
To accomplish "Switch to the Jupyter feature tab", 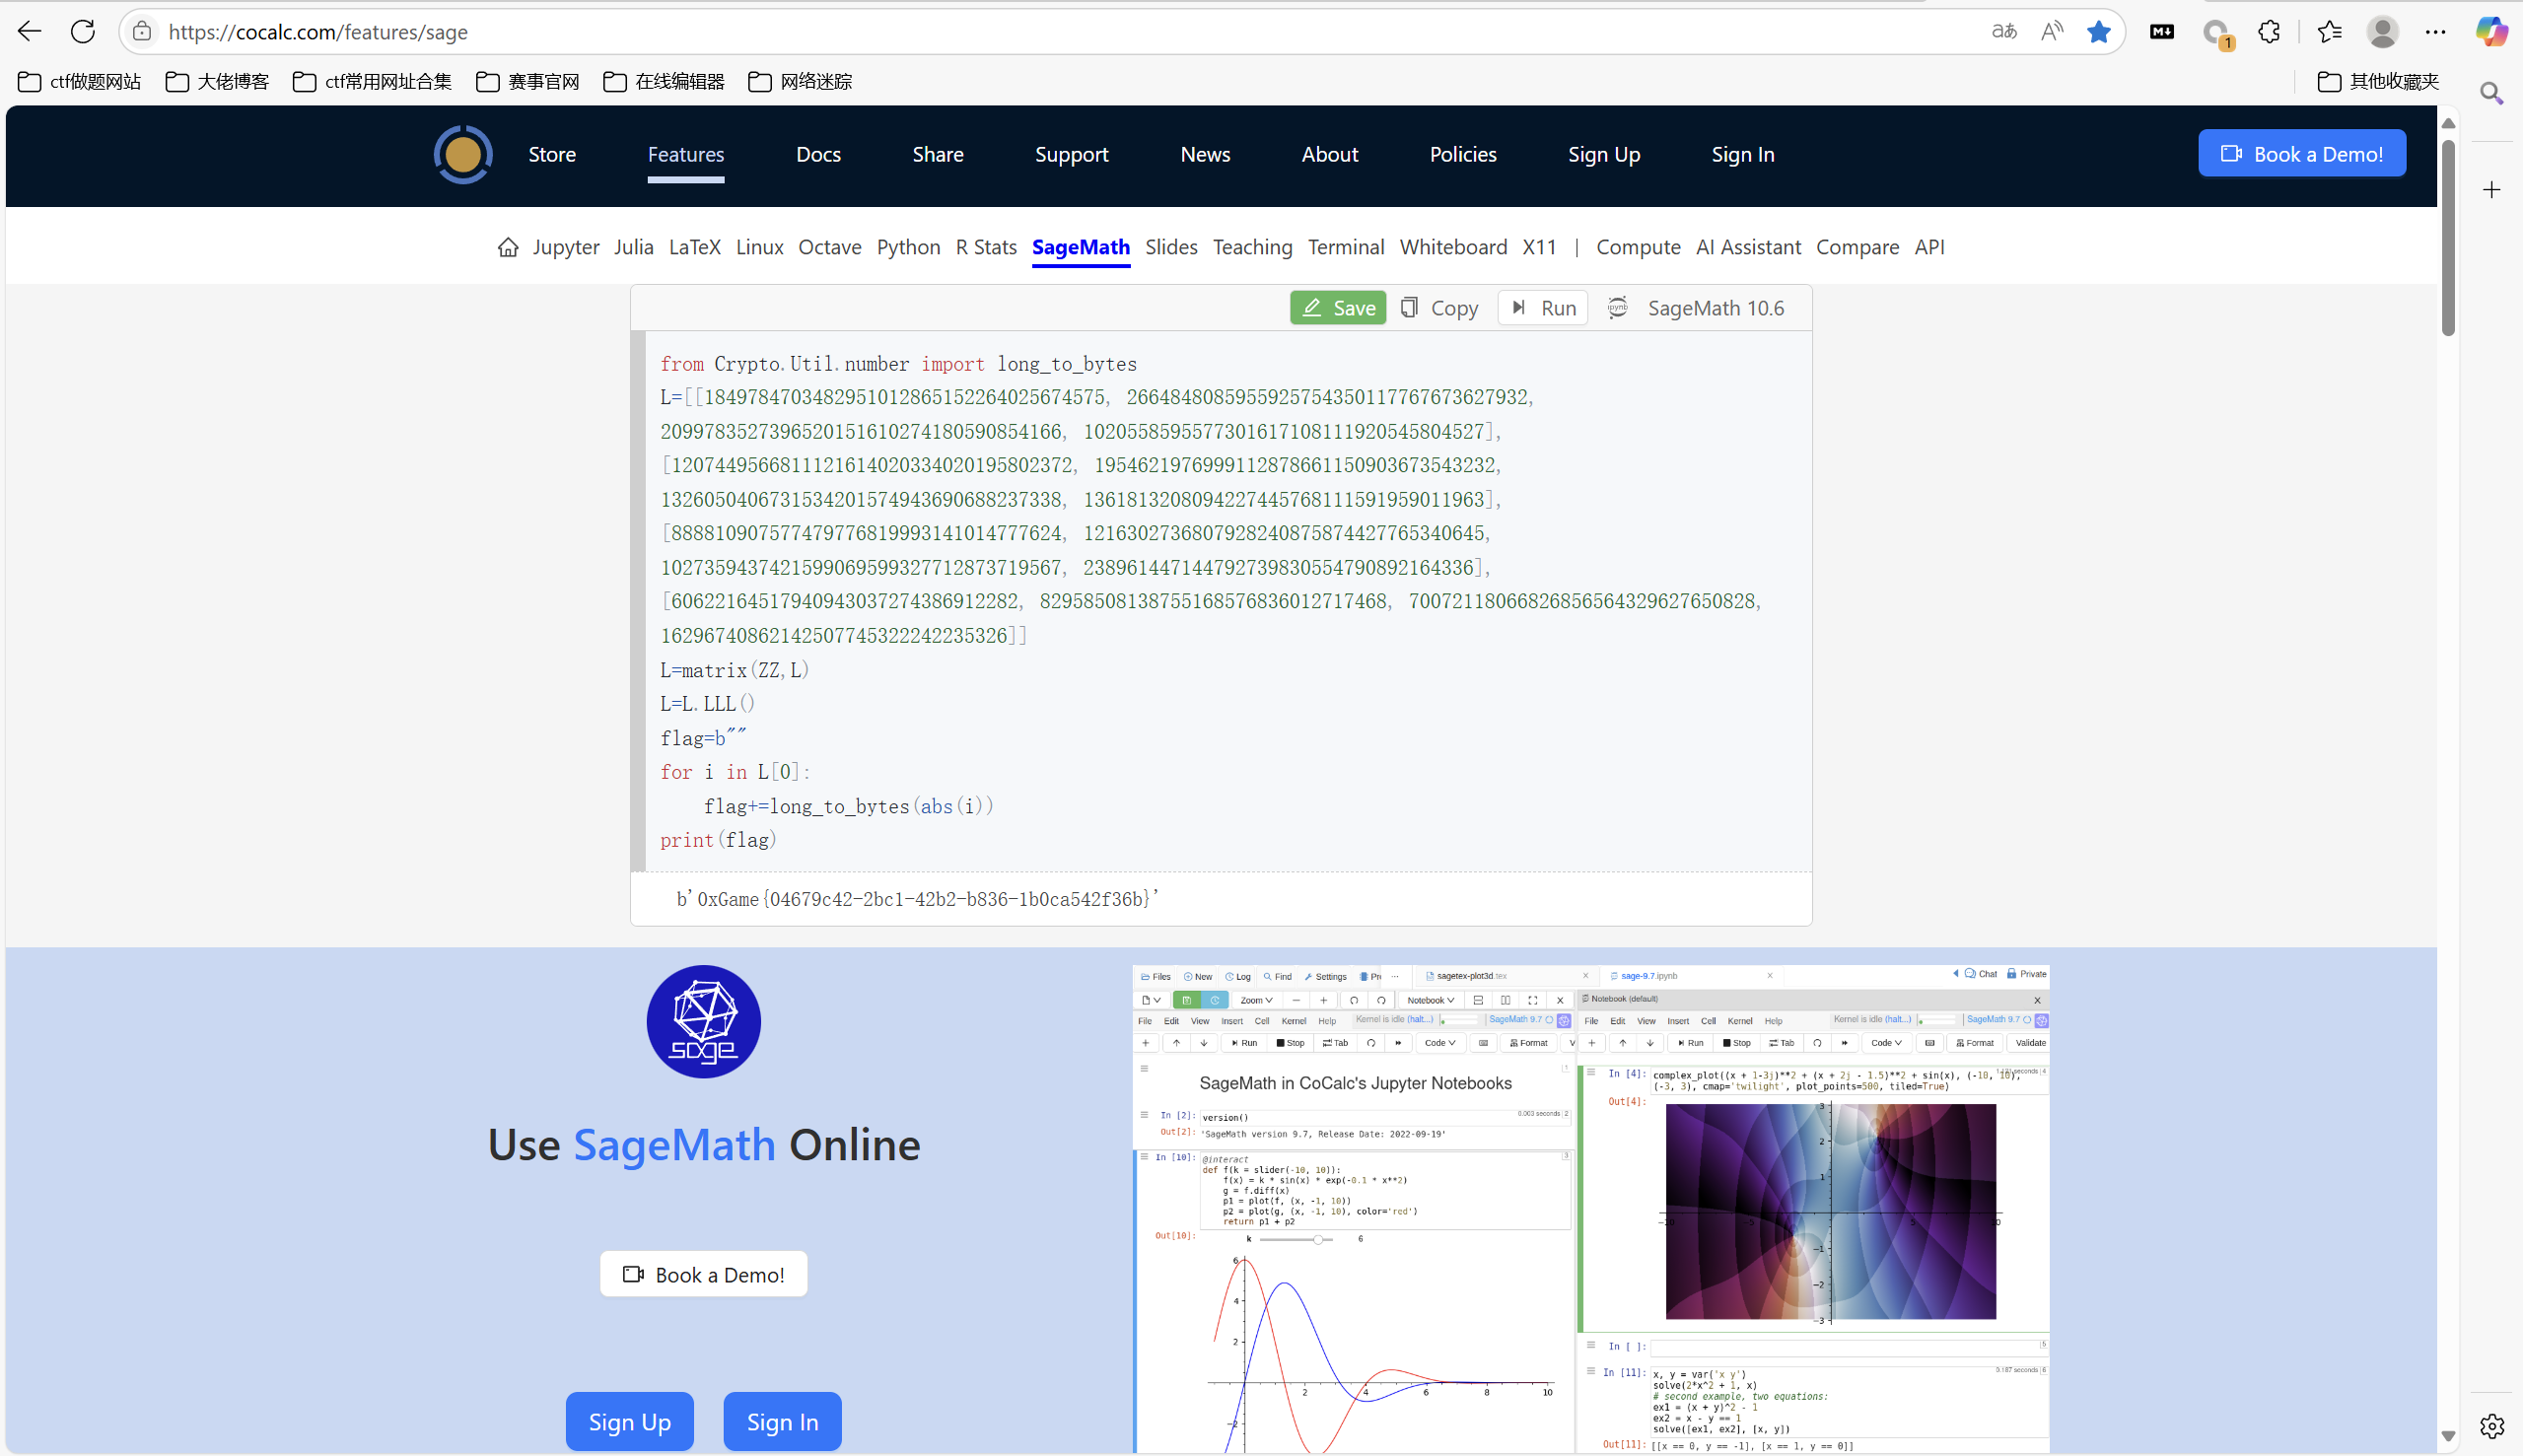I will click(x=566, y=247).
